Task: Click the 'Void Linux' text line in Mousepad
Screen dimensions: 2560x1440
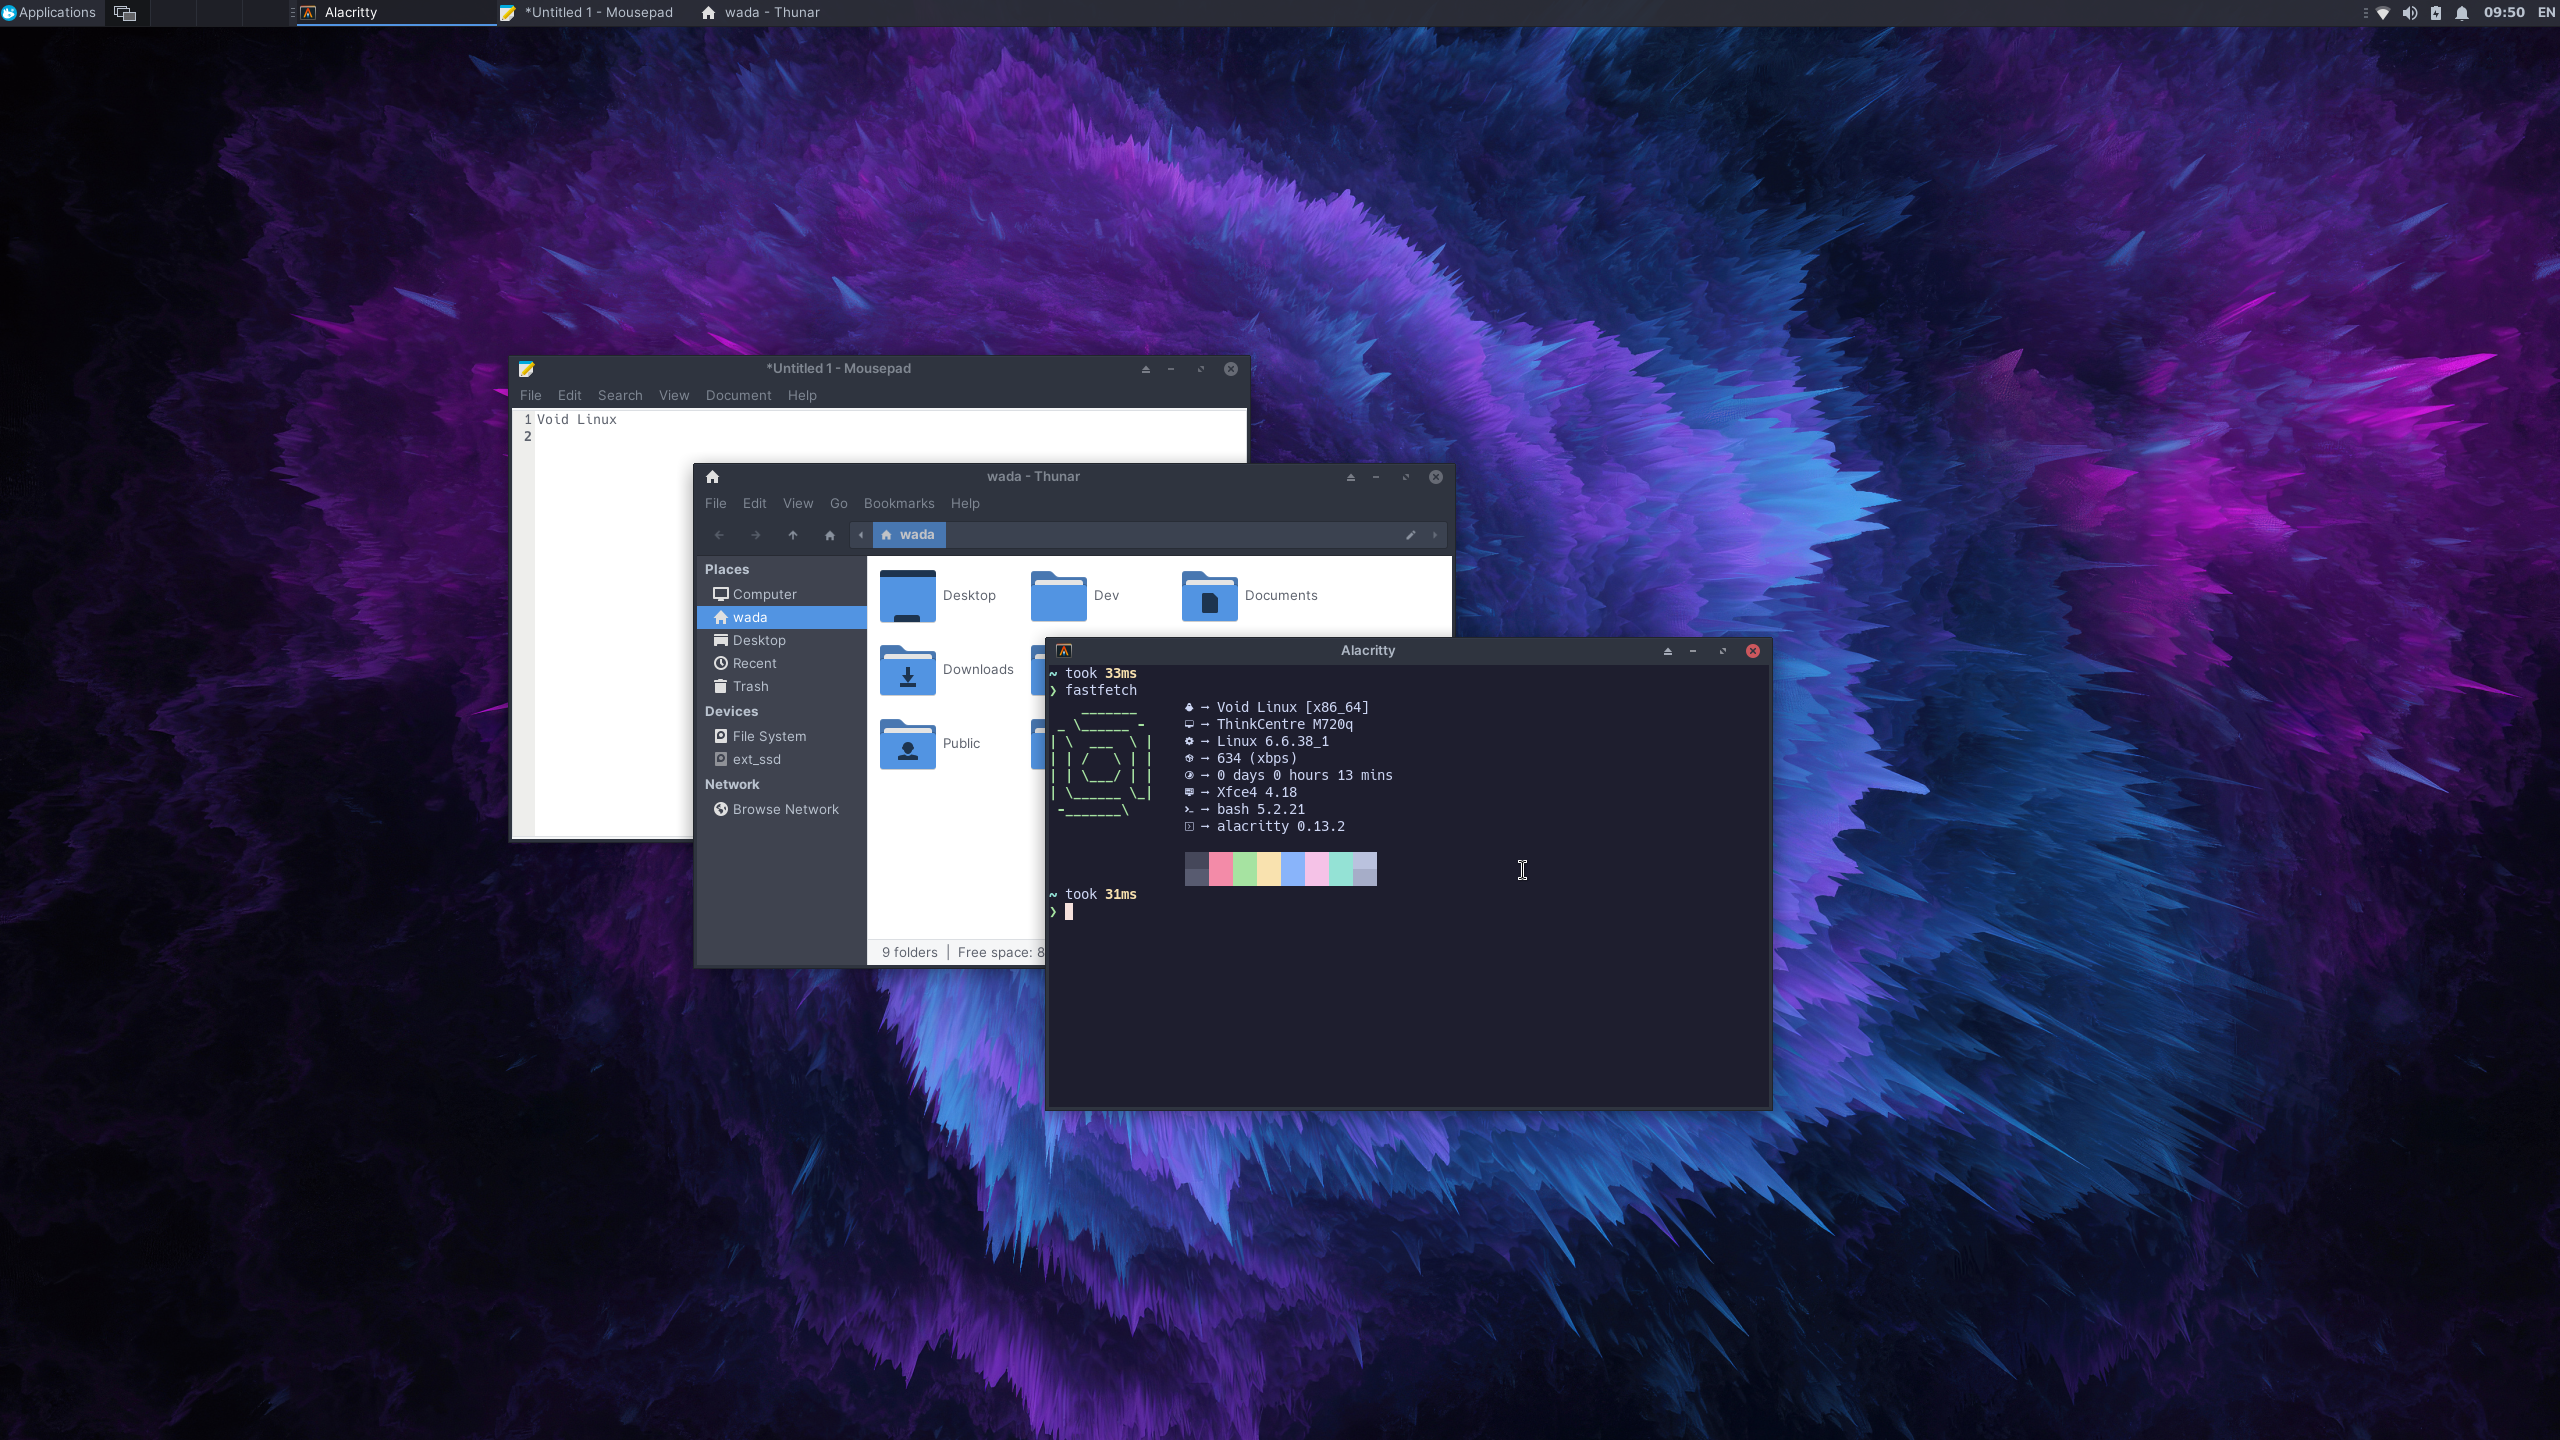Action: (577, 419)
